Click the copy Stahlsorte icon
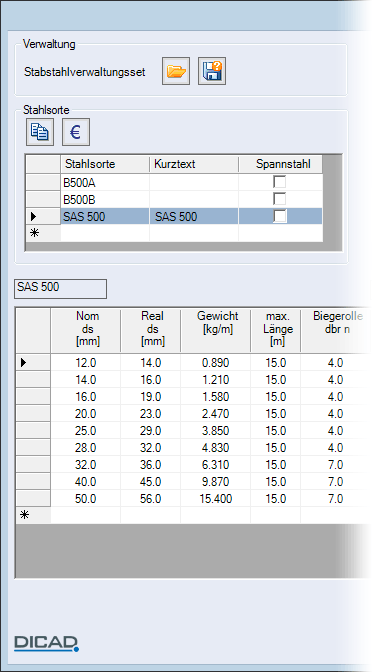The height and width of the screenshot is (672, 372). 40,132
